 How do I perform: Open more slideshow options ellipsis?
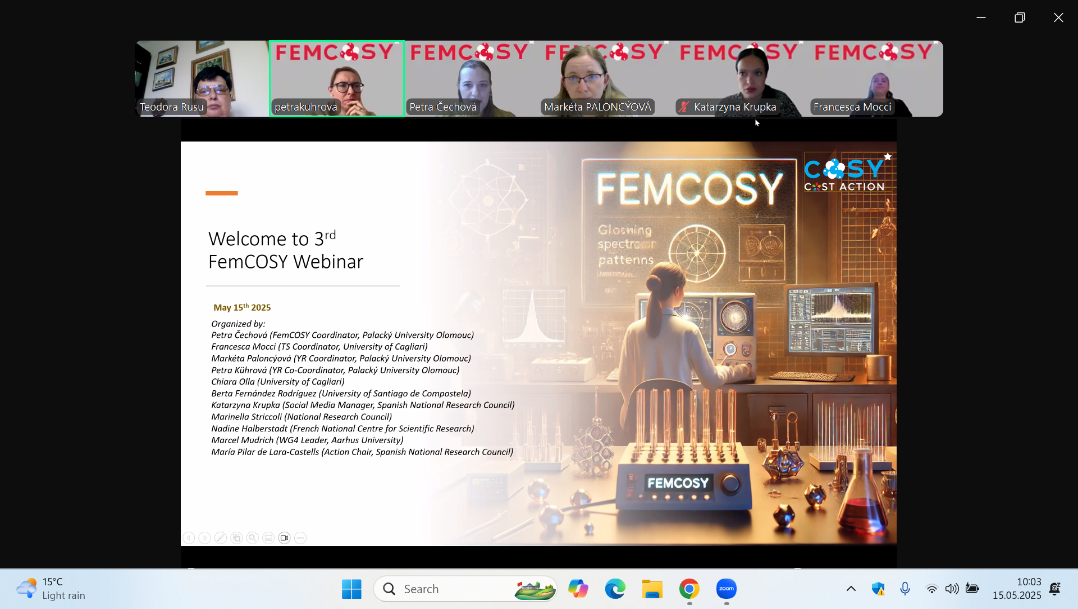click(x=300, y=537)
